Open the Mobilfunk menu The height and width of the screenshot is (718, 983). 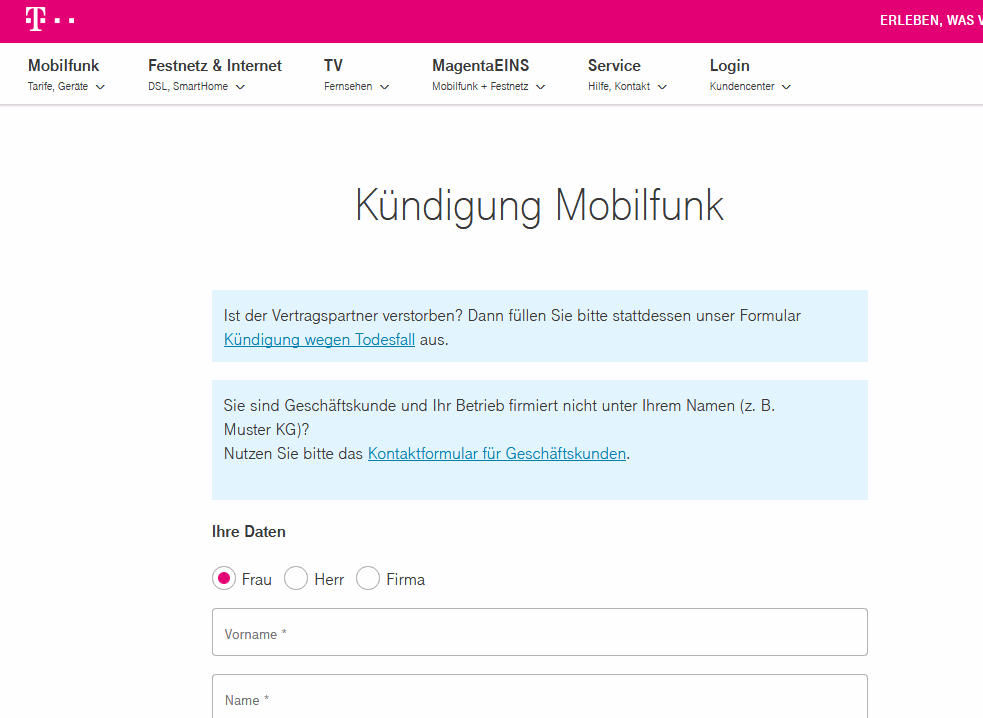point(63,66)
